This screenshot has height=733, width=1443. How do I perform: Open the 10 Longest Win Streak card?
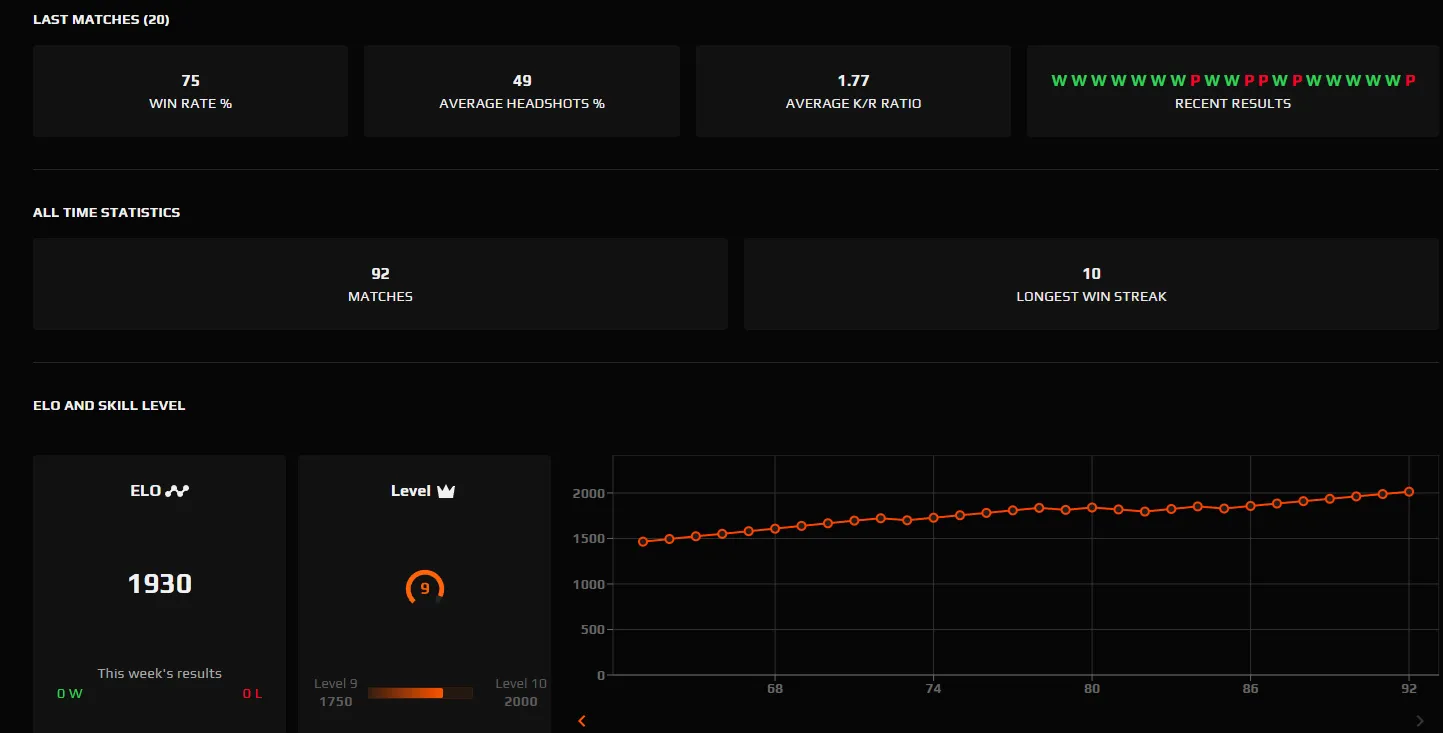pos(1091,284)
